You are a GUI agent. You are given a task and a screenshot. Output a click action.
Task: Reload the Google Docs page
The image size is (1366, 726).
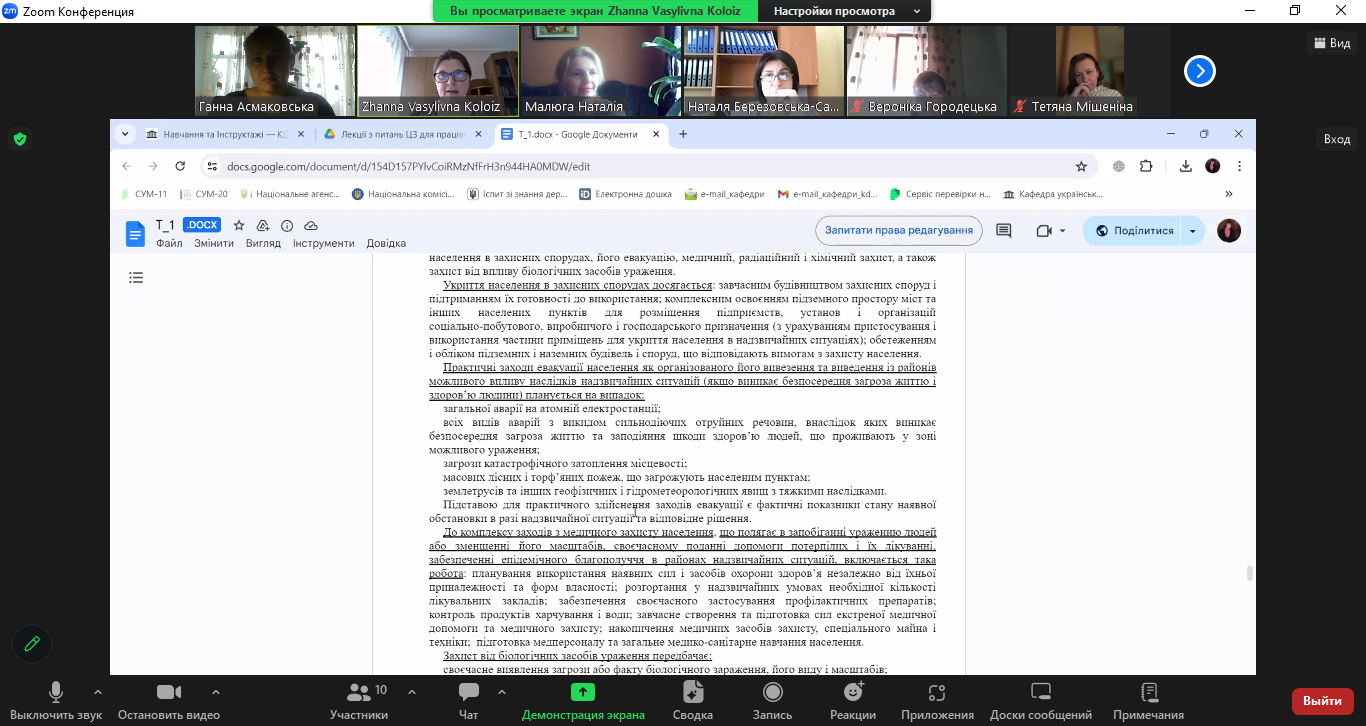(180, 166)
